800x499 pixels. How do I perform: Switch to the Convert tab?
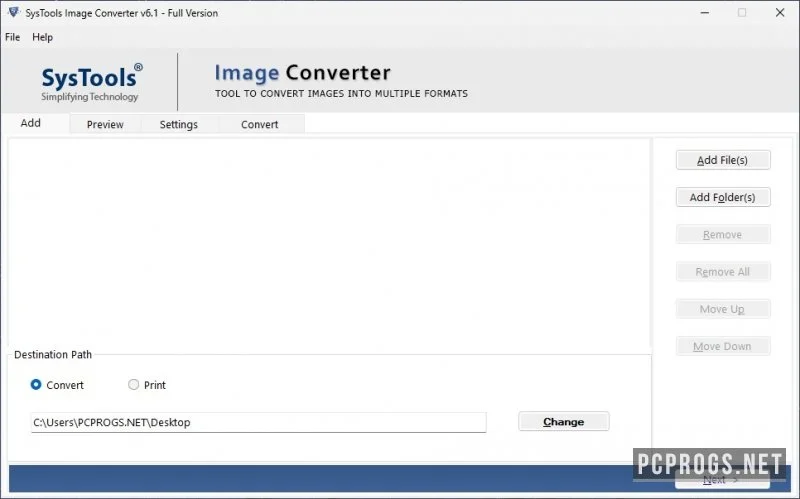[260, 124]
